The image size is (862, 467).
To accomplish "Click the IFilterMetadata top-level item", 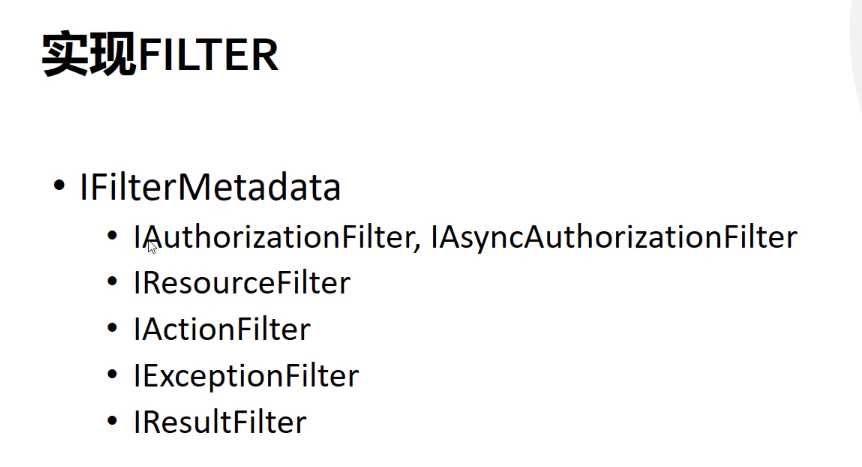I will point(211,187).
